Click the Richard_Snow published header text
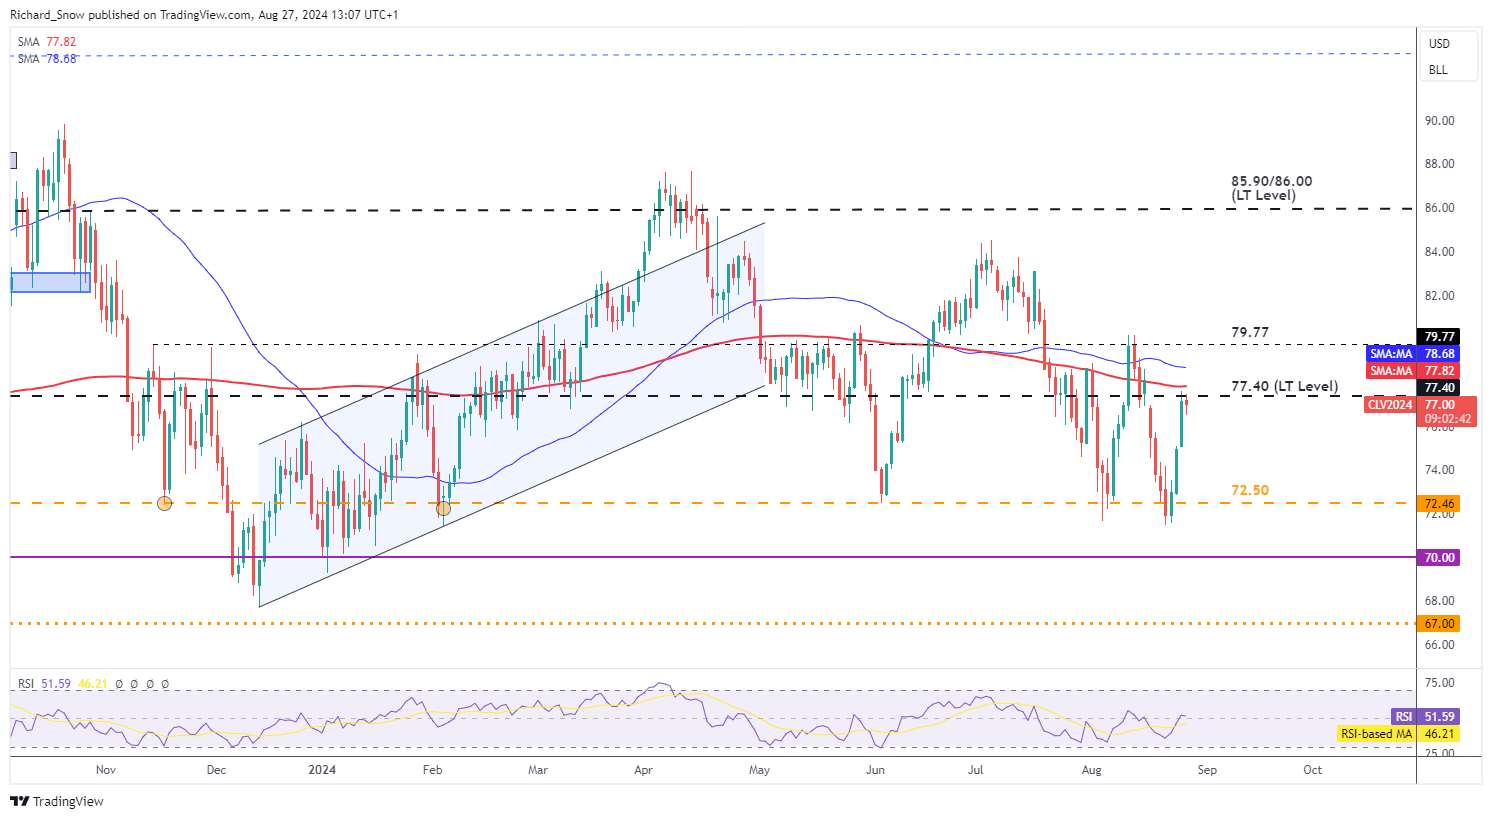This screenshot has height=819, width=1492. coord(204,15)
